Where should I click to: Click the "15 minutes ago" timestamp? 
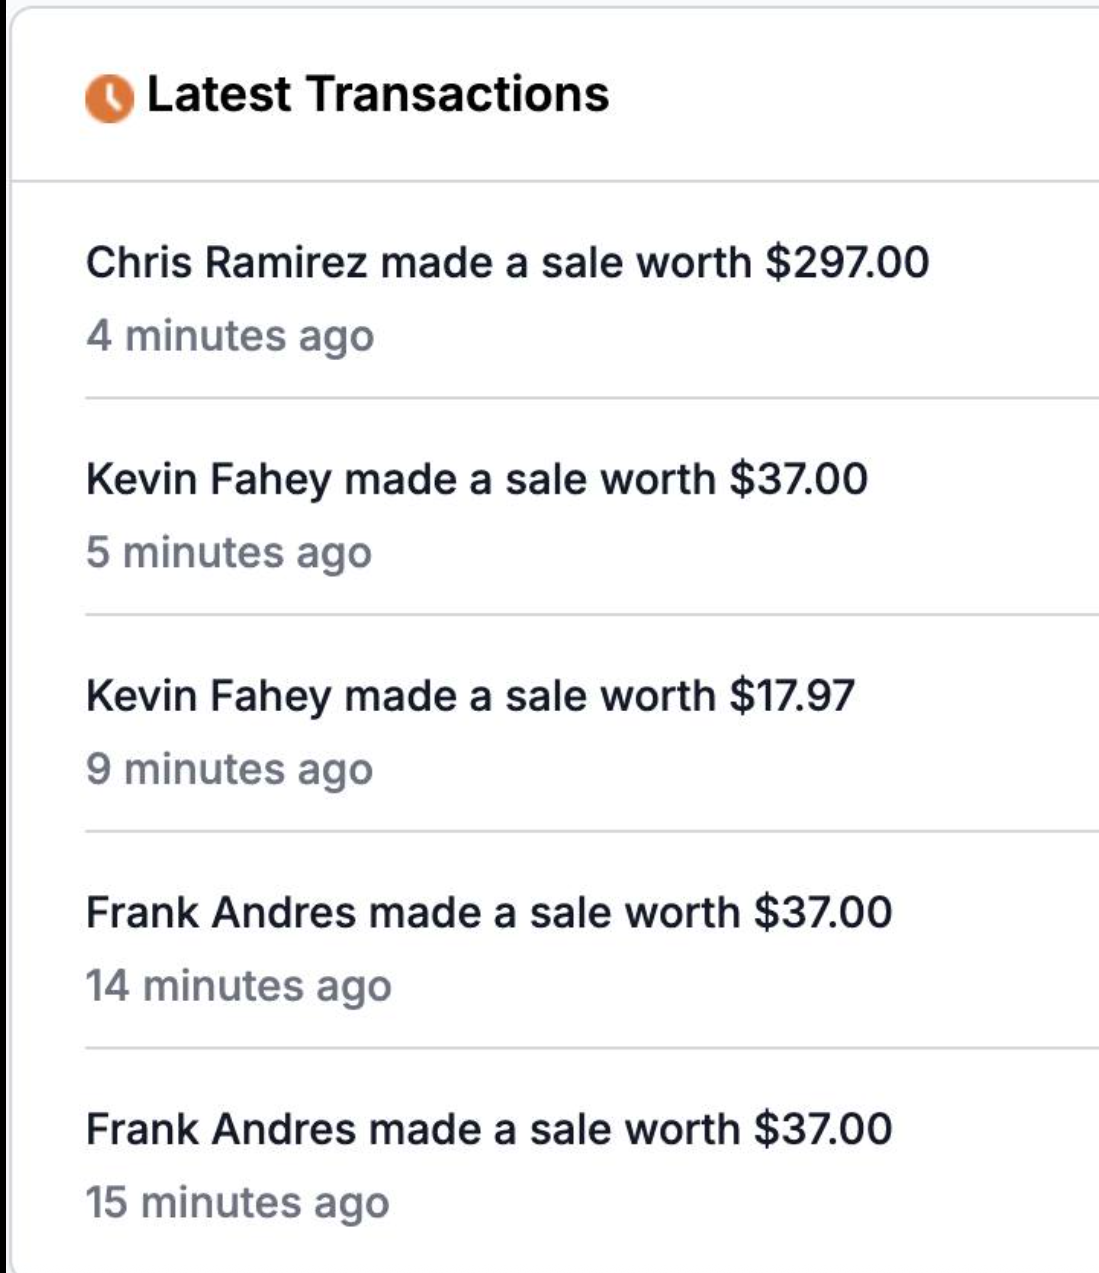(237, 1203)
